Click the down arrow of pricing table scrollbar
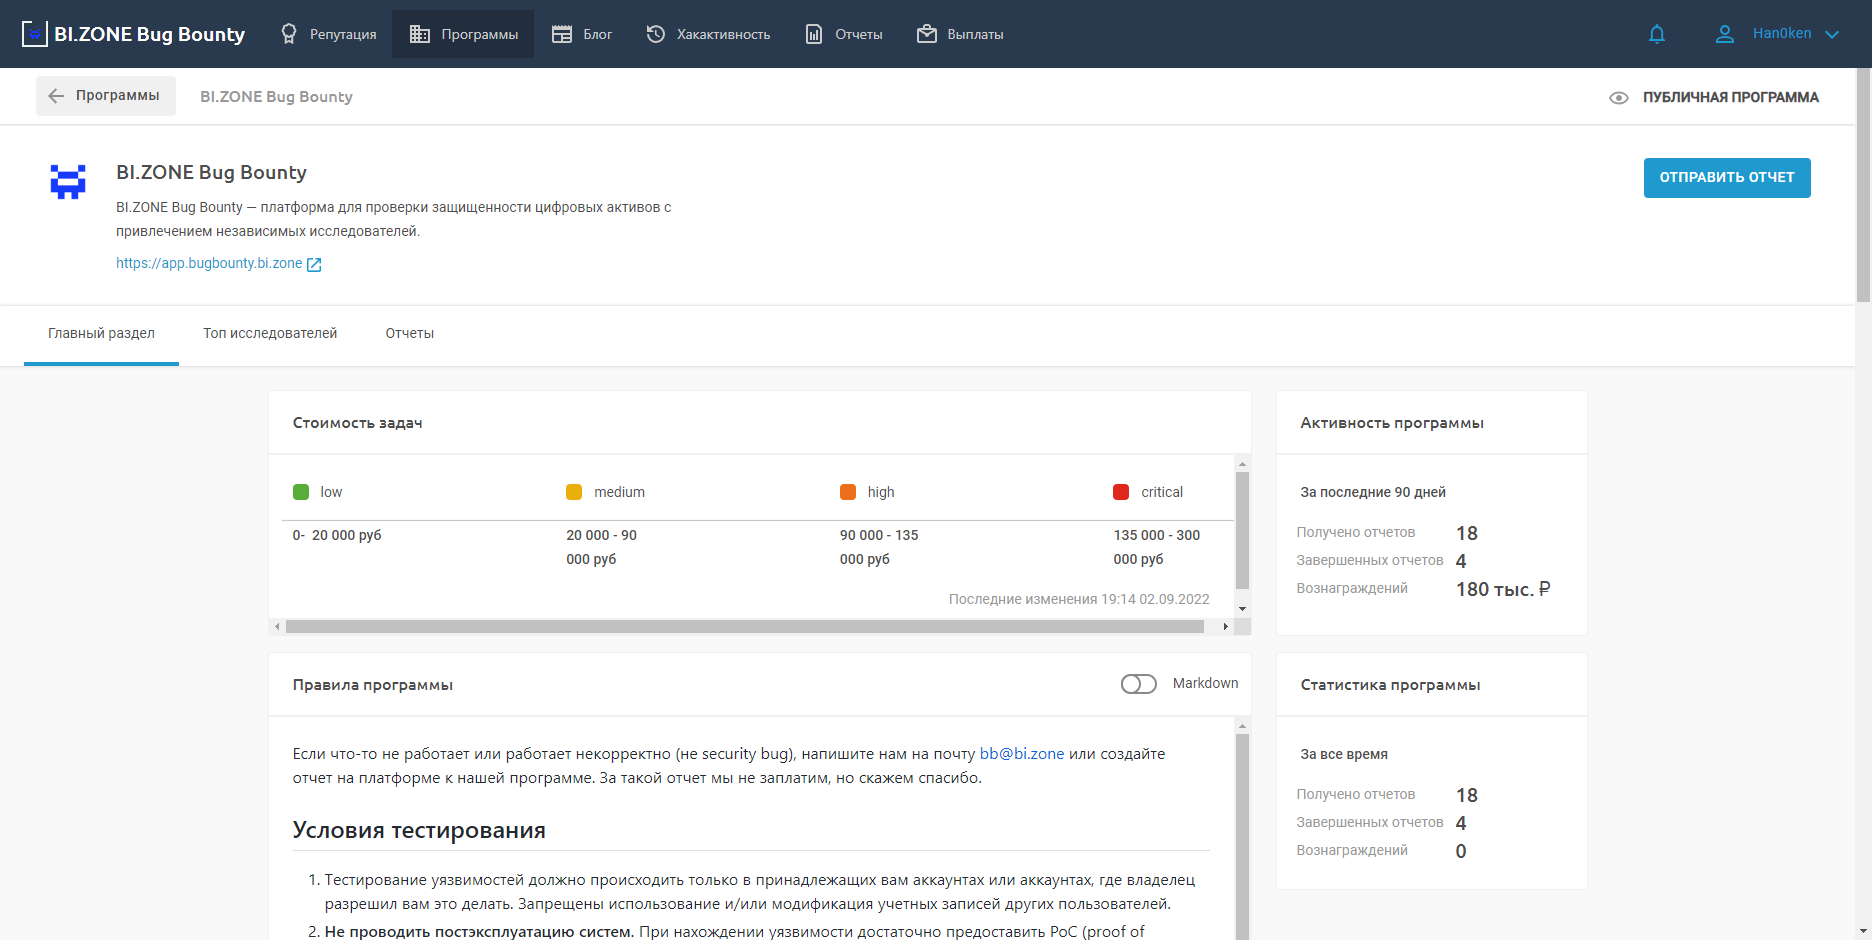The image size is (1872, 940). (x=1242, y=608)
